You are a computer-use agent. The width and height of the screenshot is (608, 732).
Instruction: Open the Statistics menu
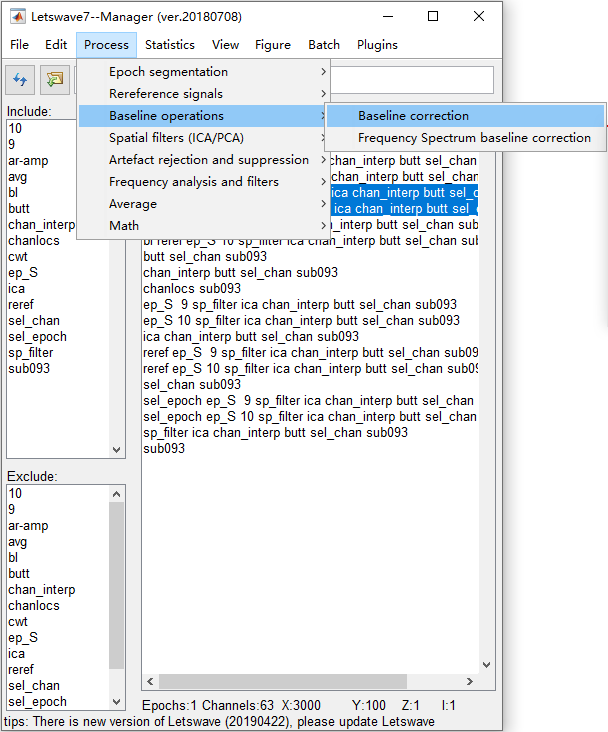170,45
